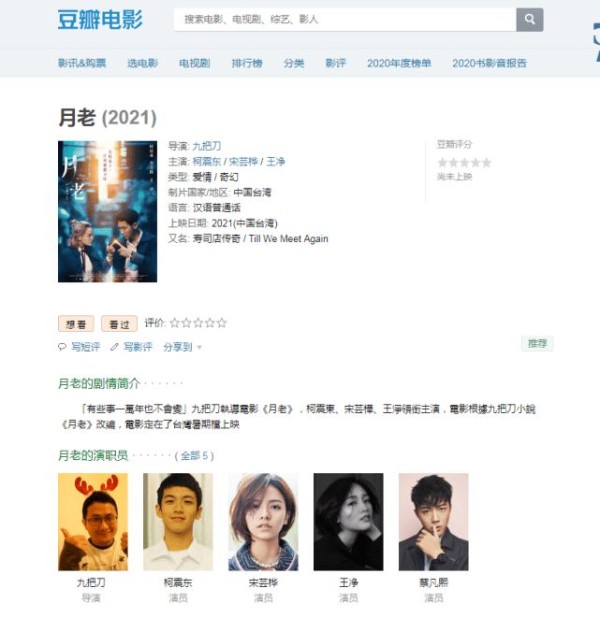Click the 豆瓣电影 logo
The width and height of the screenshot is (600, 617).
(x=100, y=20)
